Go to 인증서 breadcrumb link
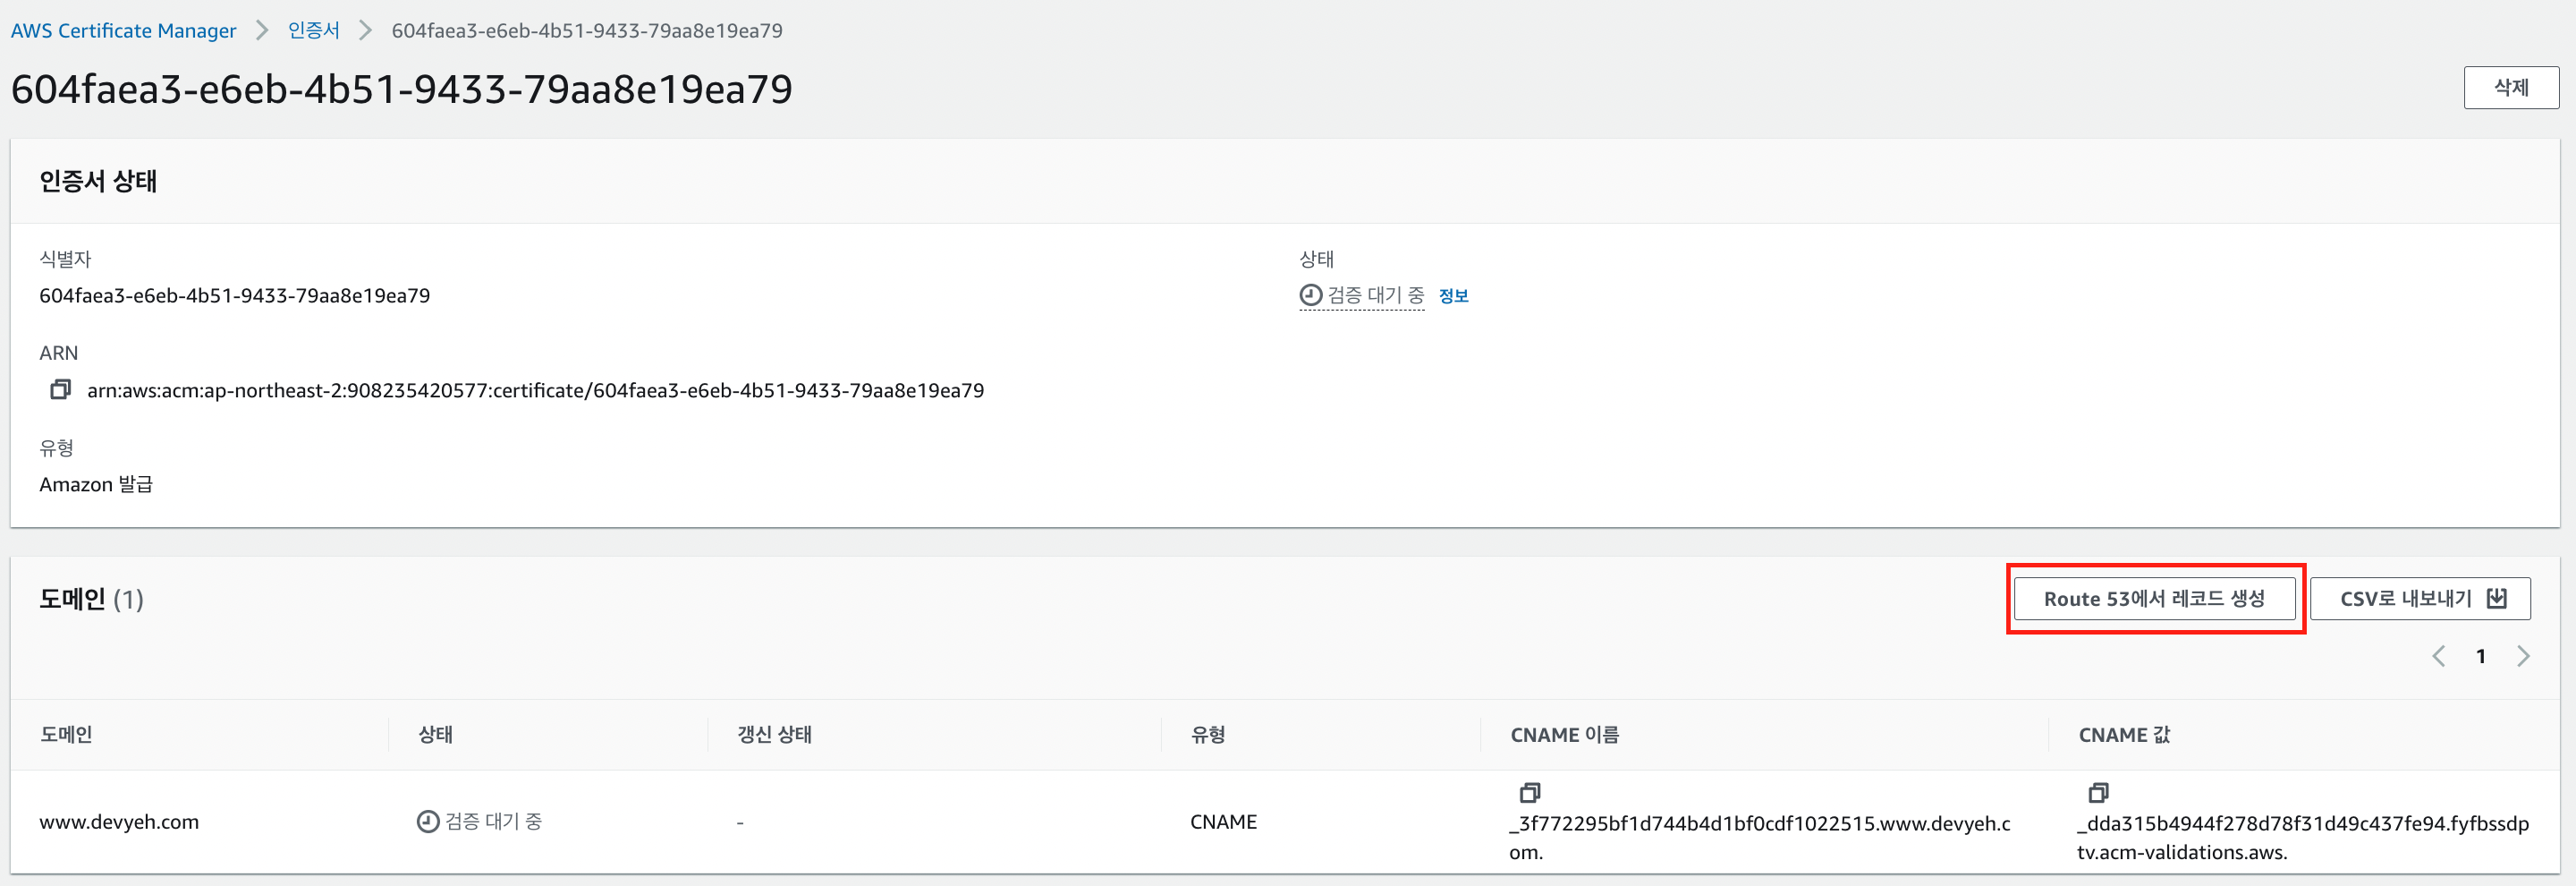The image size is (2576, 886). (x=314, y=30)
